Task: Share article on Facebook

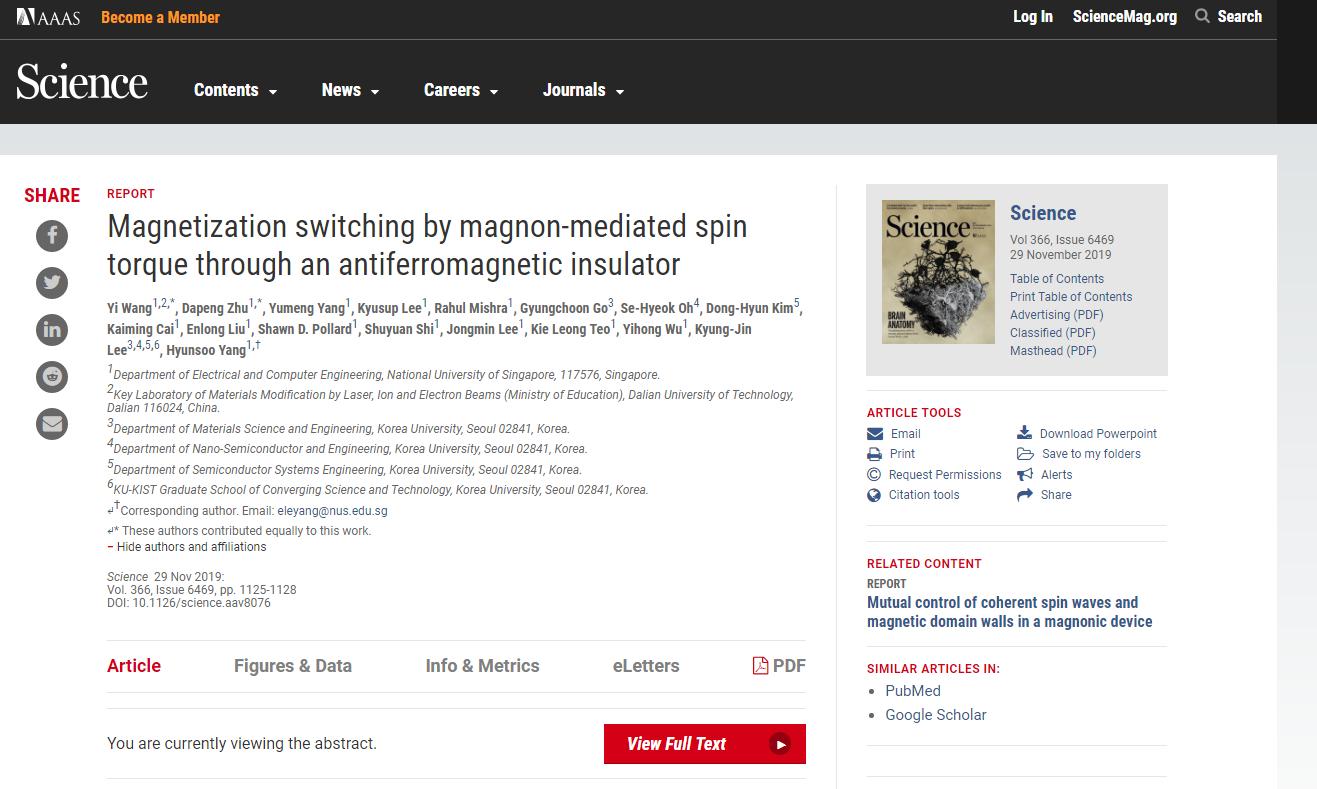Action: (x=52, y=235)
